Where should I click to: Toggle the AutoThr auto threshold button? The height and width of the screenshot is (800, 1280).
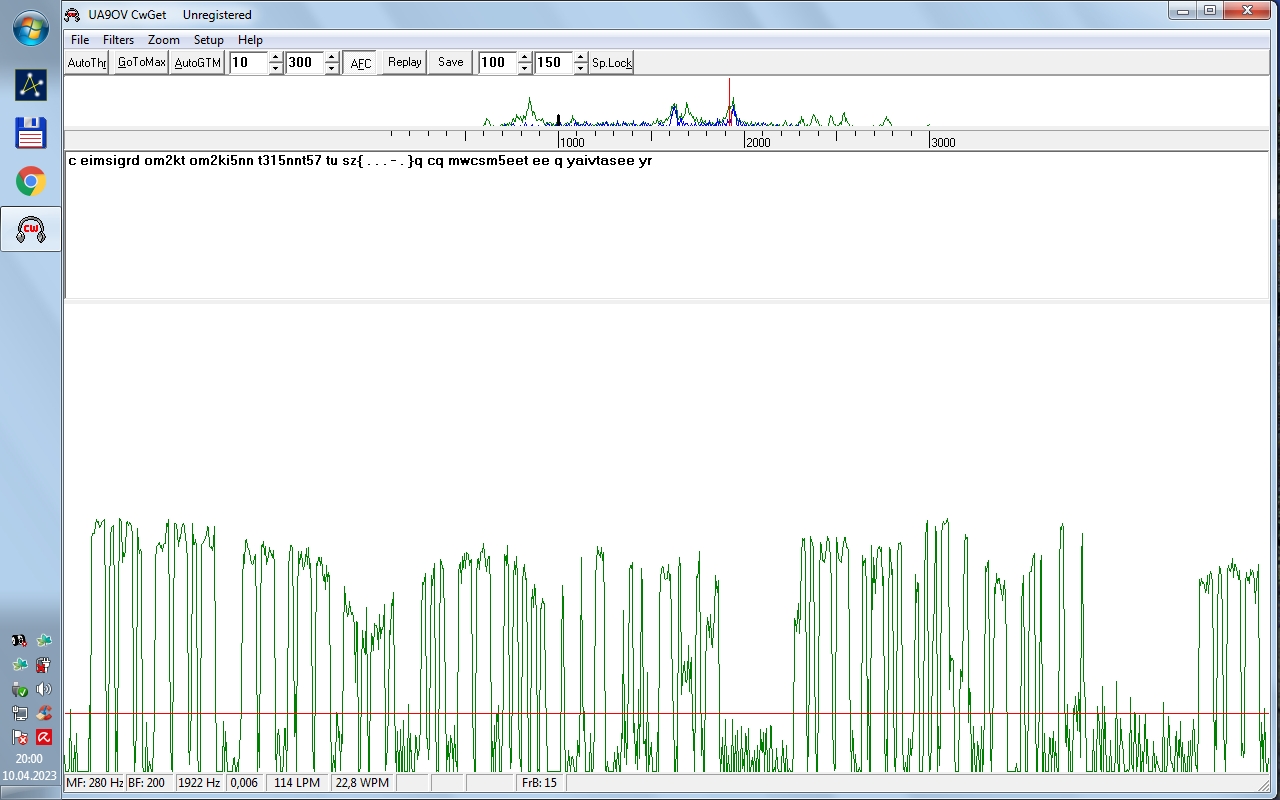click(x=86, y=63)
